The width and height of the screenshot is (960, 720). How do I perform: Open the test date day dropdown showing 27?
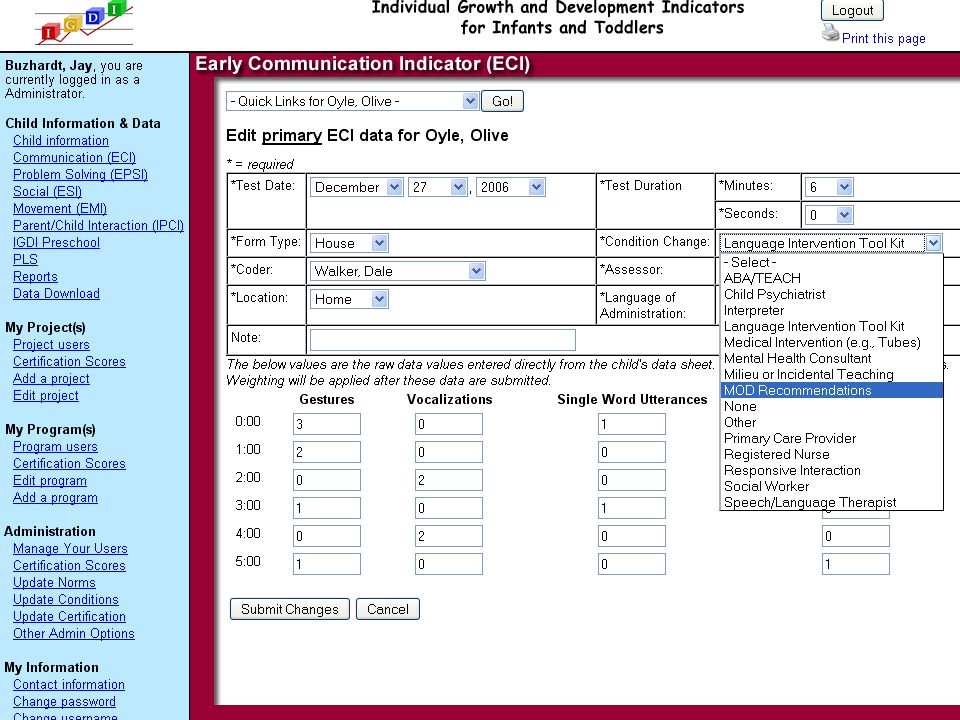437,187
